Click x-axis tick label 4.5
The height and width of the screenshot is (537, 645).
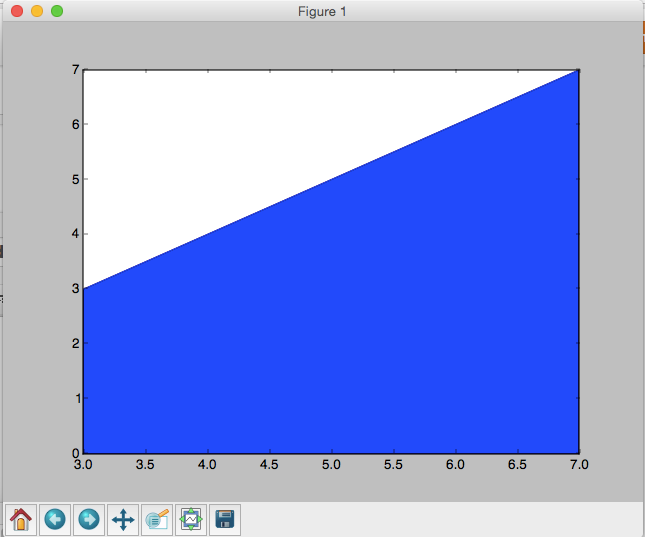tap(269, 465)
